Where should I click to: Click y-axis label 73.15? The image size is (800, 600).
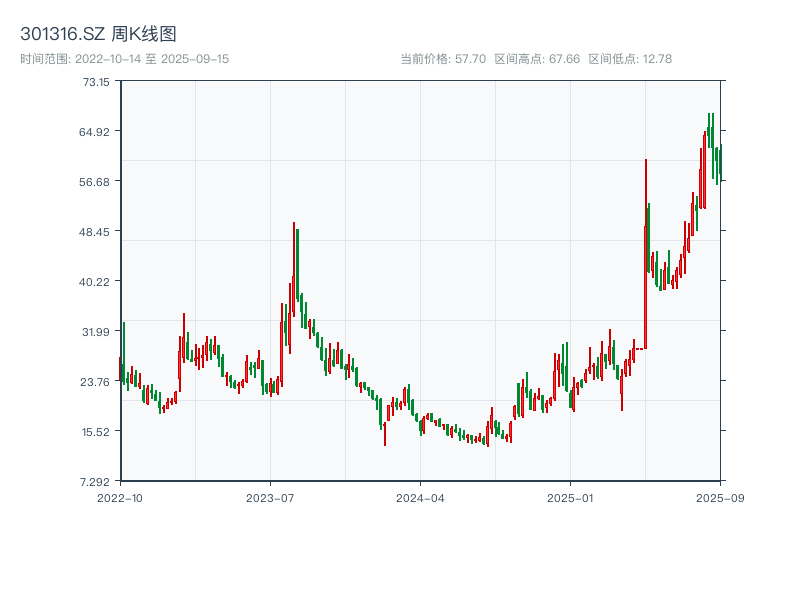[96, 82]
